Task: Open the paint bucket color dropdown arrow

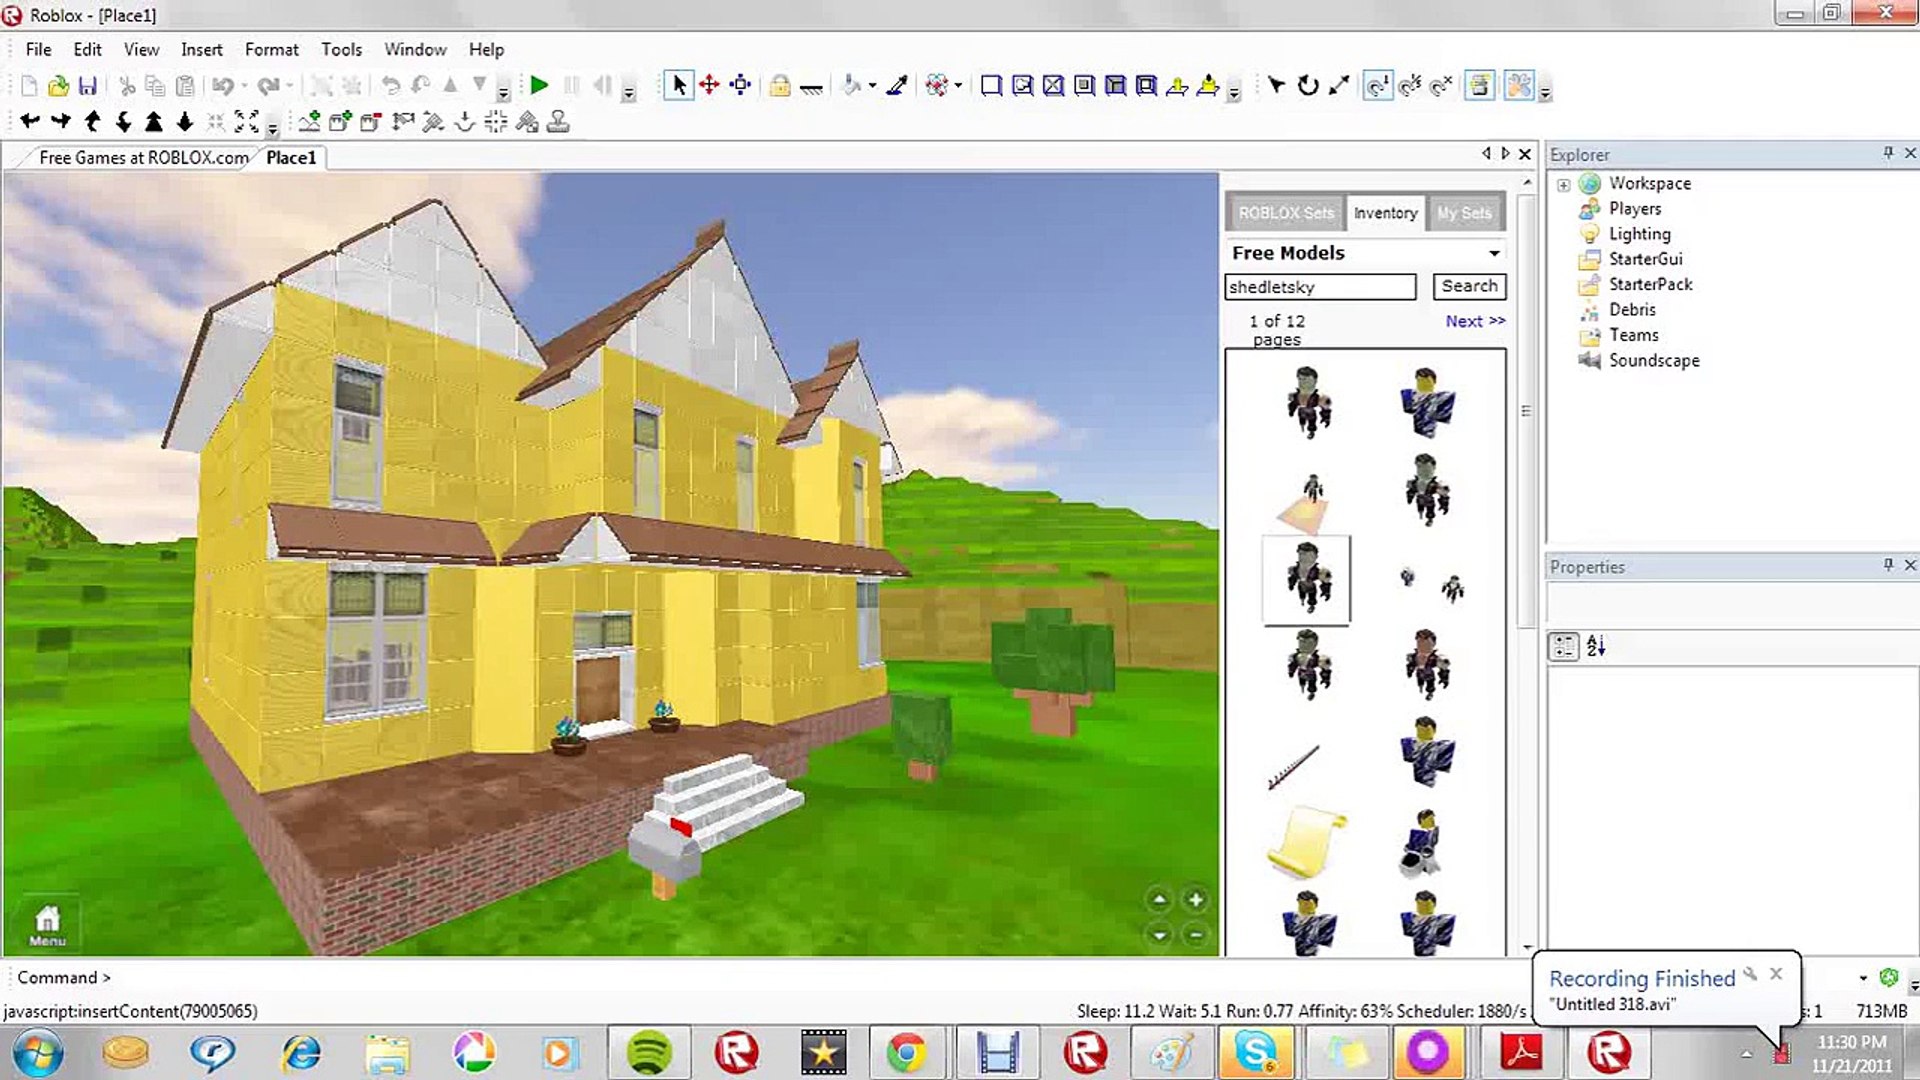Action: pyautogui.click(x=873, y=86)
